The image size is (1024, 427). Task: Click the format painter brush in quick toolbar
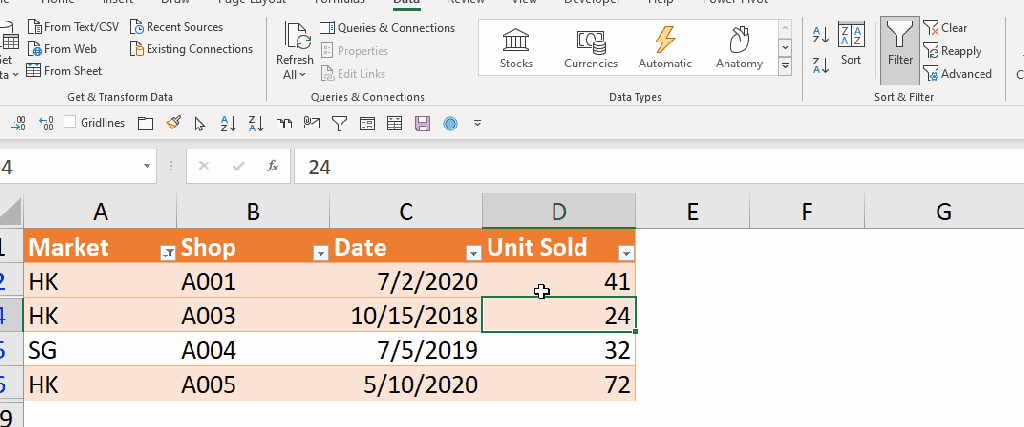point(173,123)
